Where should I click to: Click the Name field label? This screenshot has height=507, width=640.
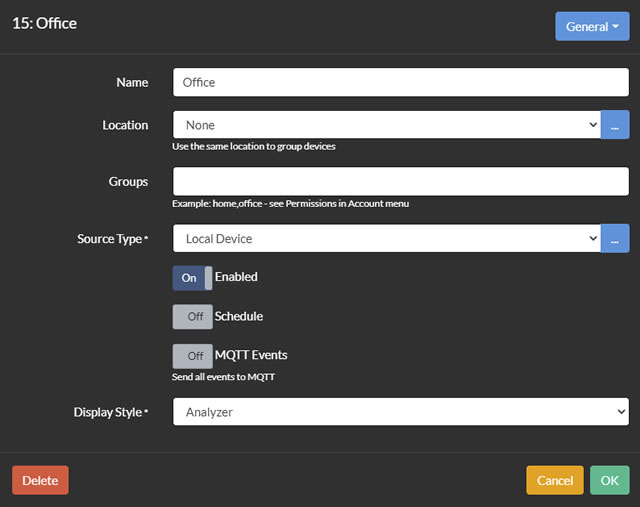pyautogui.click(x=132, y=82)
